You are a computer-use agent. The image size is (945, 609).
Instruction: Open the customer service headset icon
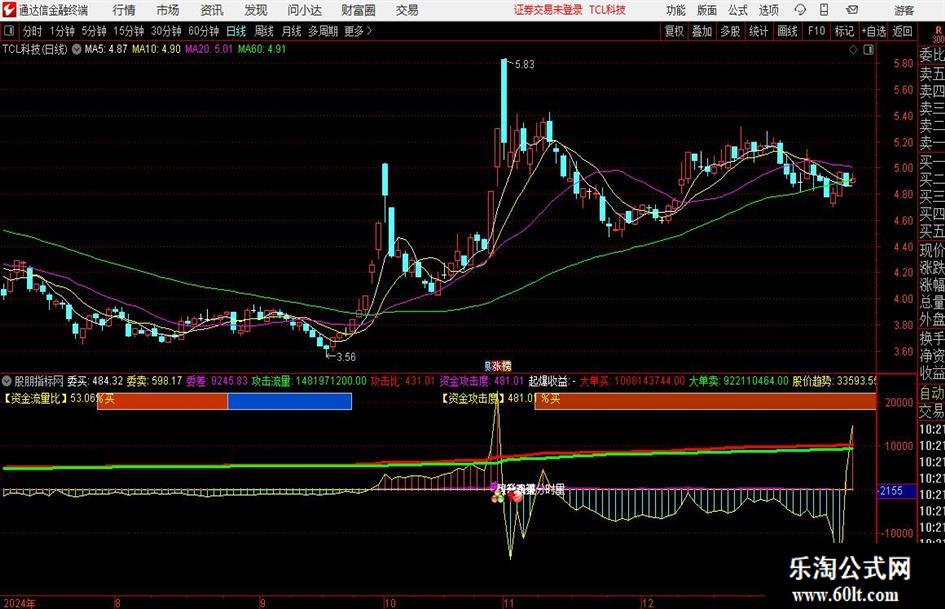(800, 10)
